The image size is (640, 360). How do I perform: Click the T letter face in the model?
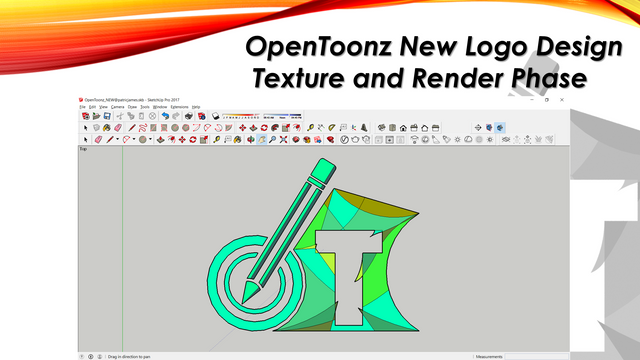pos(349,278)
